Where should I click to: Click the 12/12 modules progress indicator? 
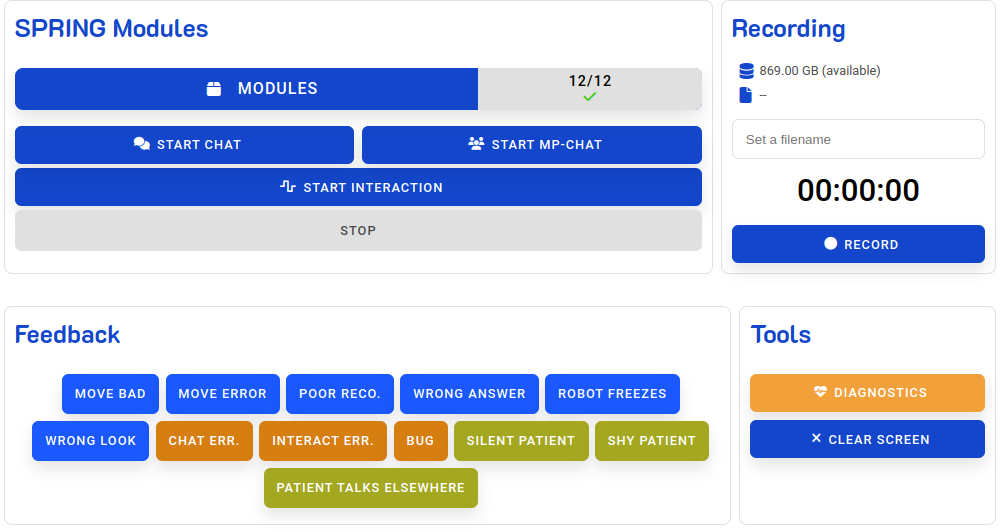[590, 82]
